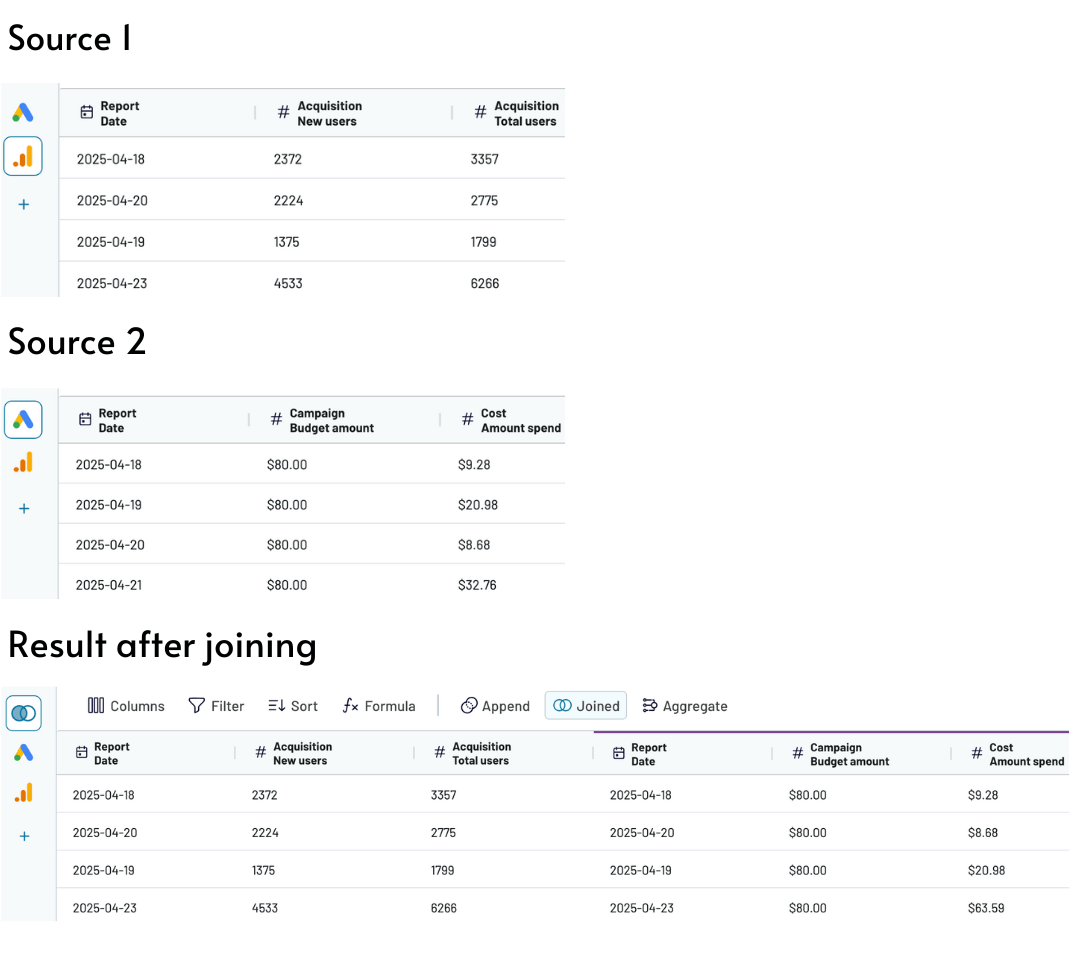Viewport: 1075px width, 955px height.
Task: Open the Aggregate tool
Action: (685, 706)
